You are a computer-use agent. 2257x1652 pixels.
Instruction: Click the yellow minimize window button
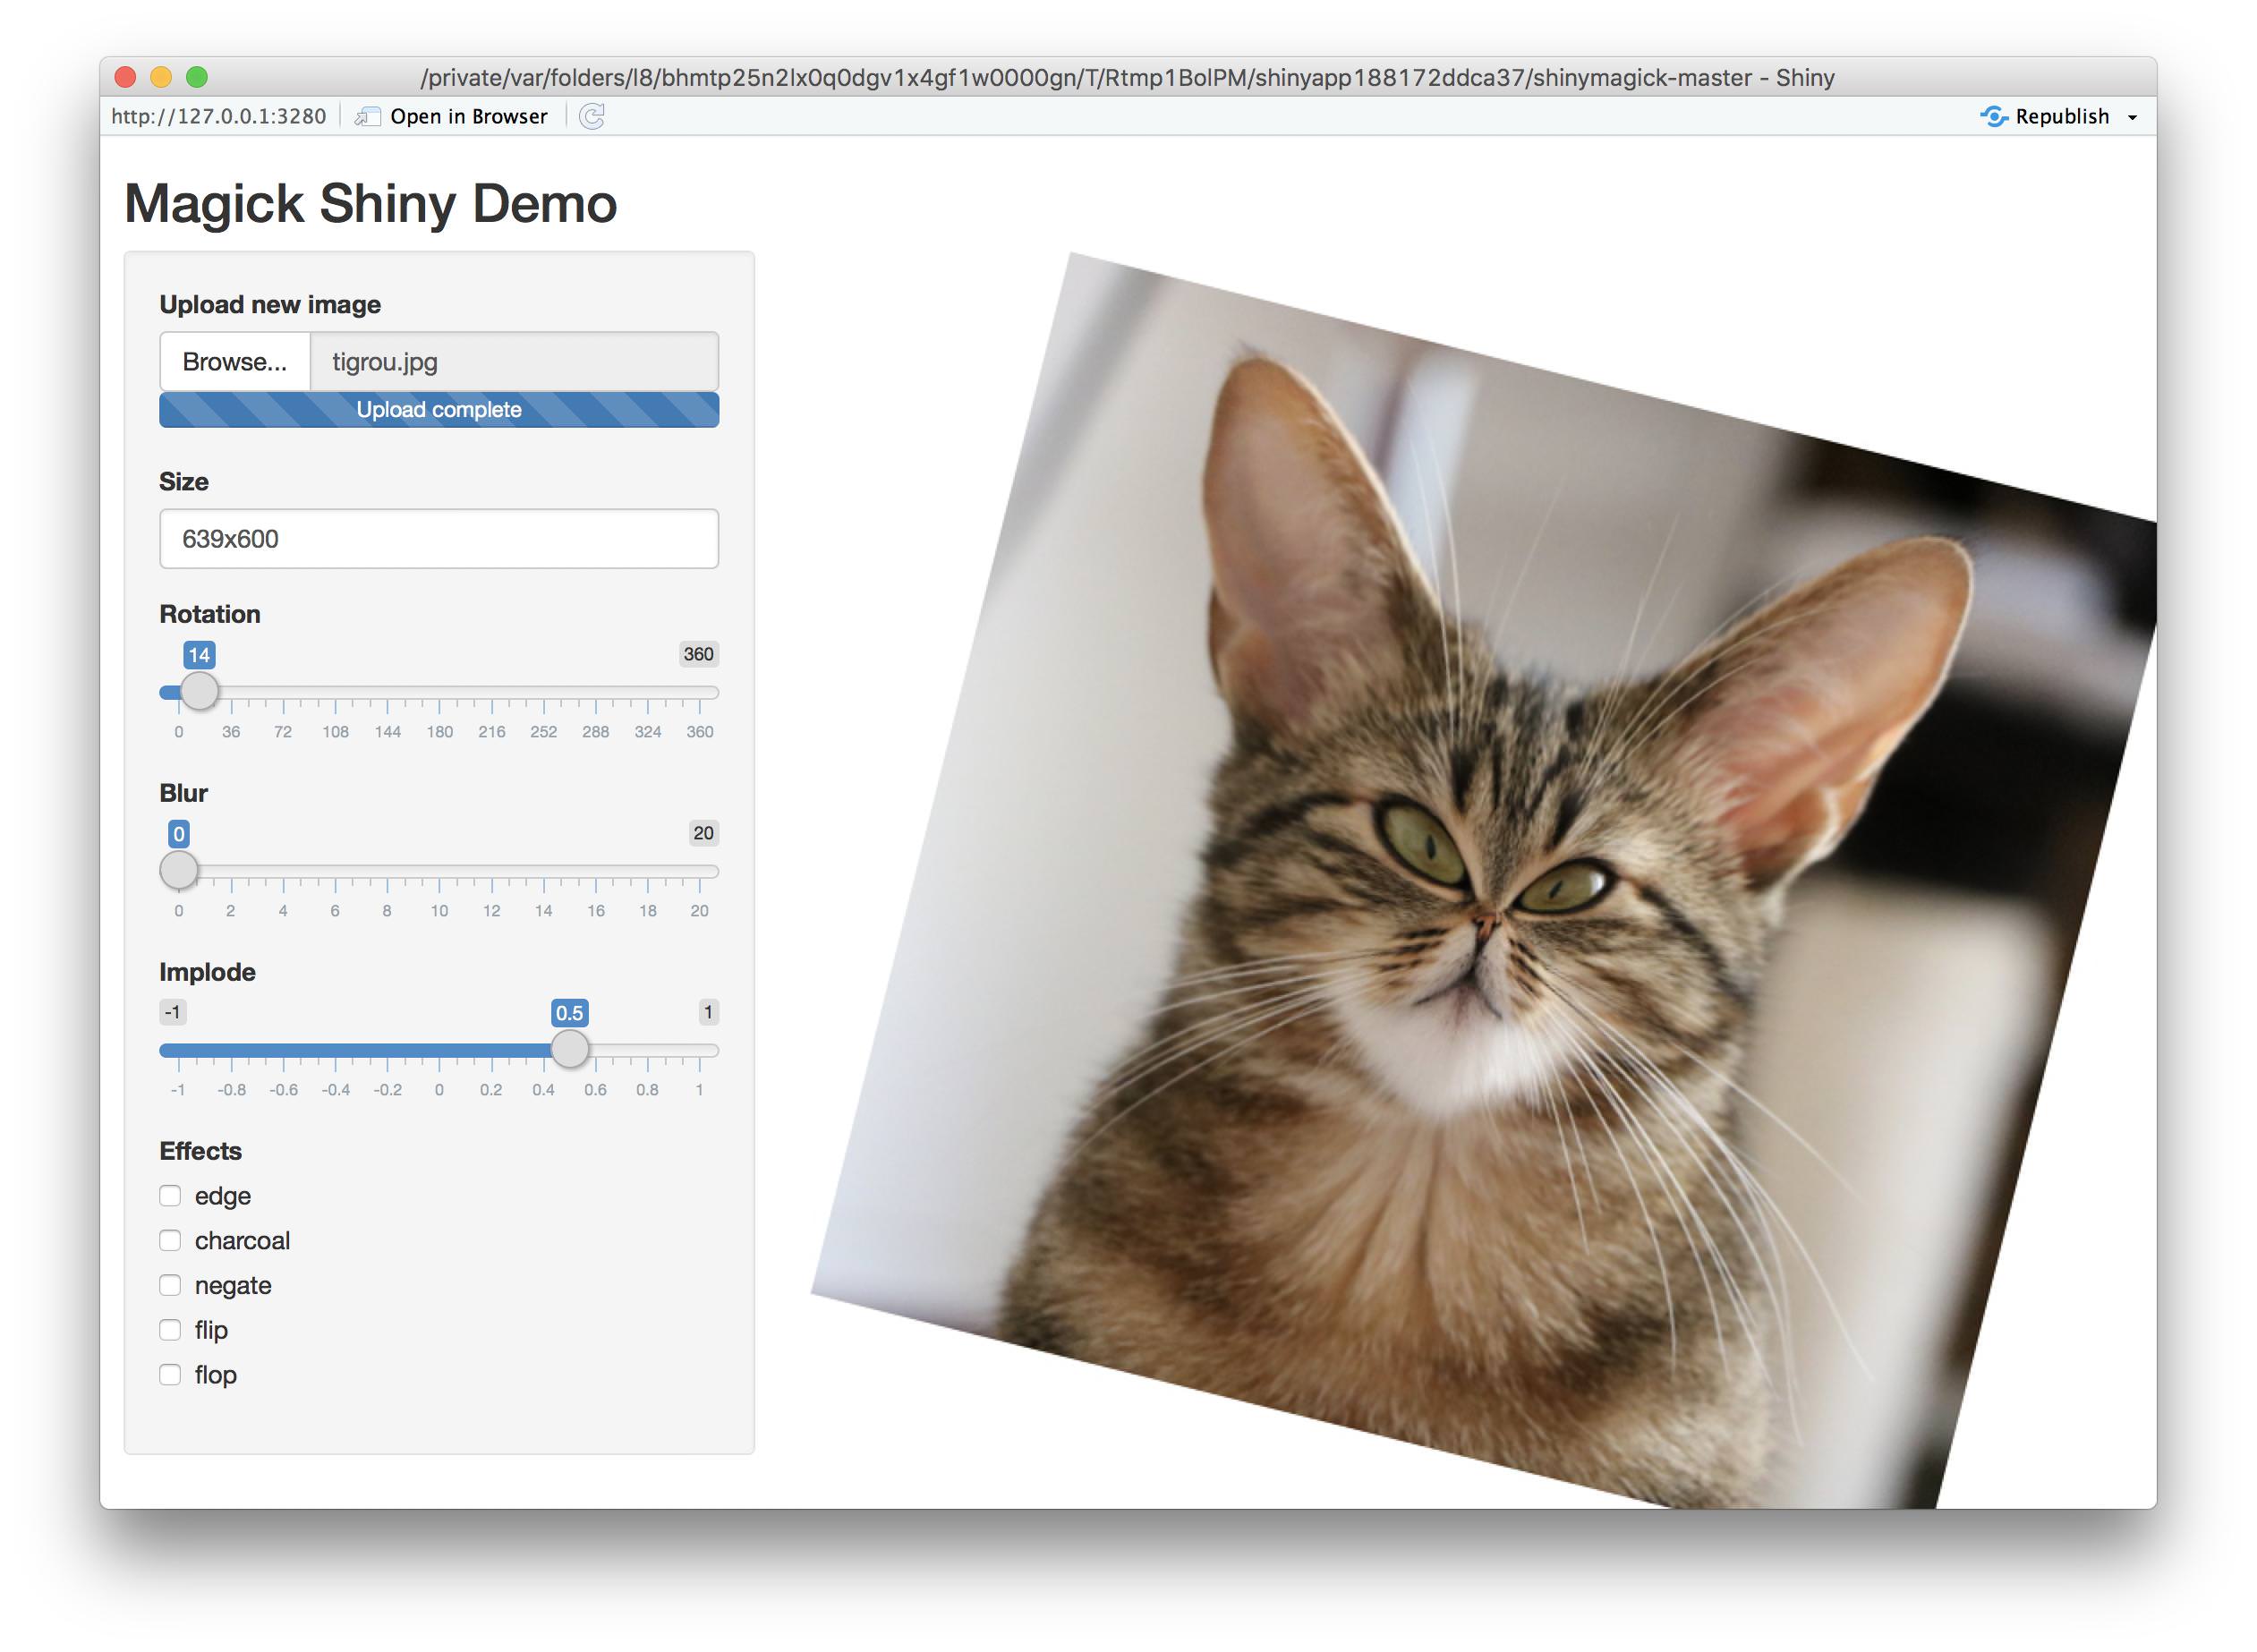[x=161, y=77]
